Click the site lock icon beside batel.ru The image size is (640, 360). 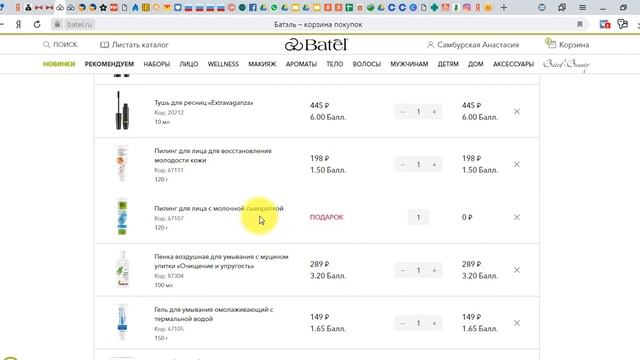click(x=58, y=24)
